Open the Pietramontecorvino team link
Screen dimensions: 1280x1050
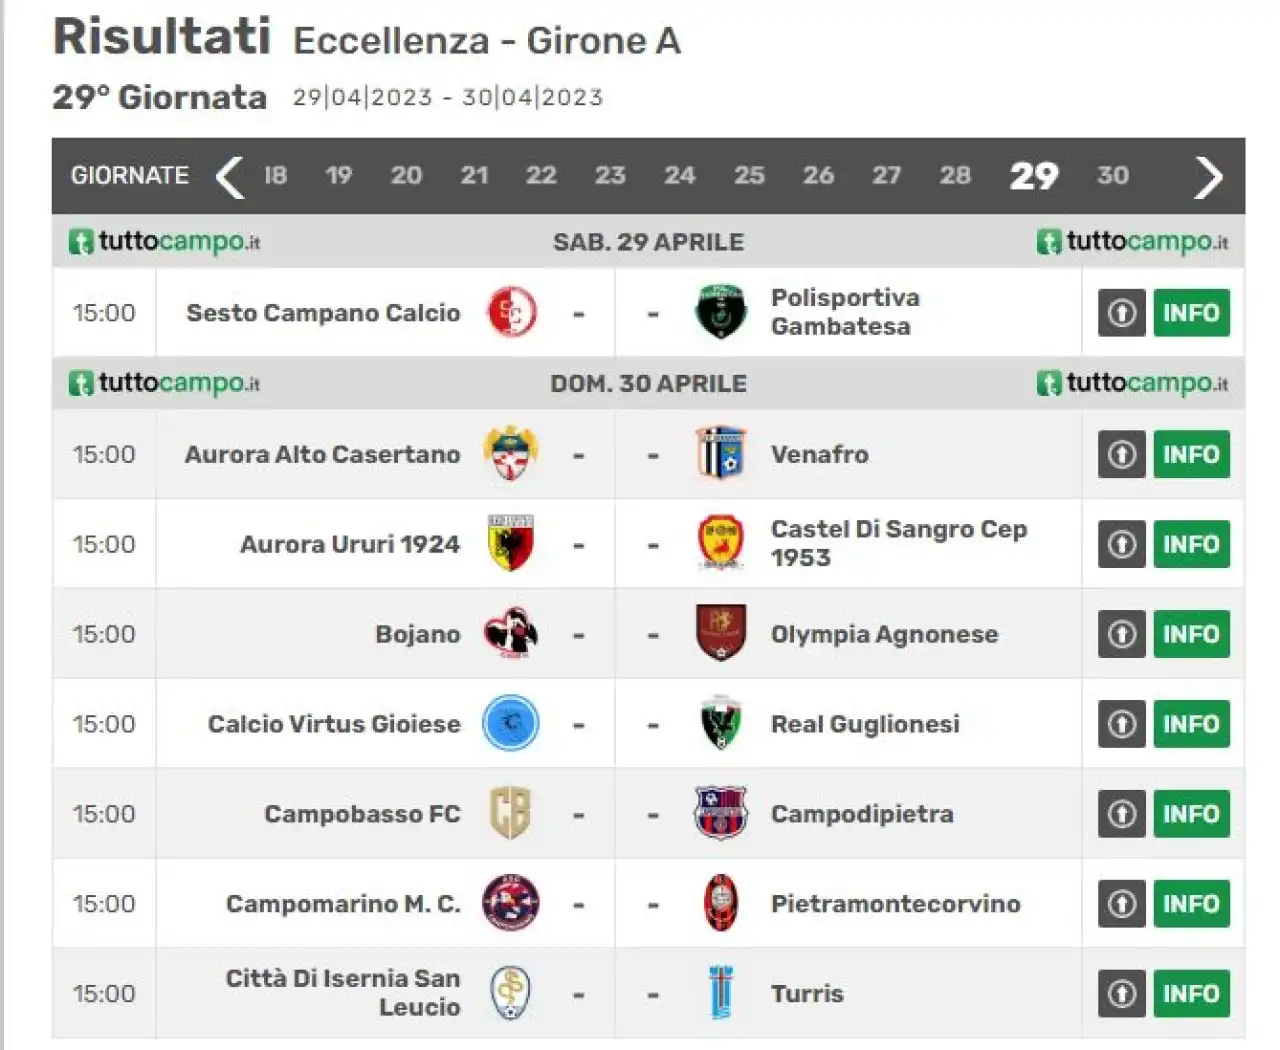click(896, 904)
